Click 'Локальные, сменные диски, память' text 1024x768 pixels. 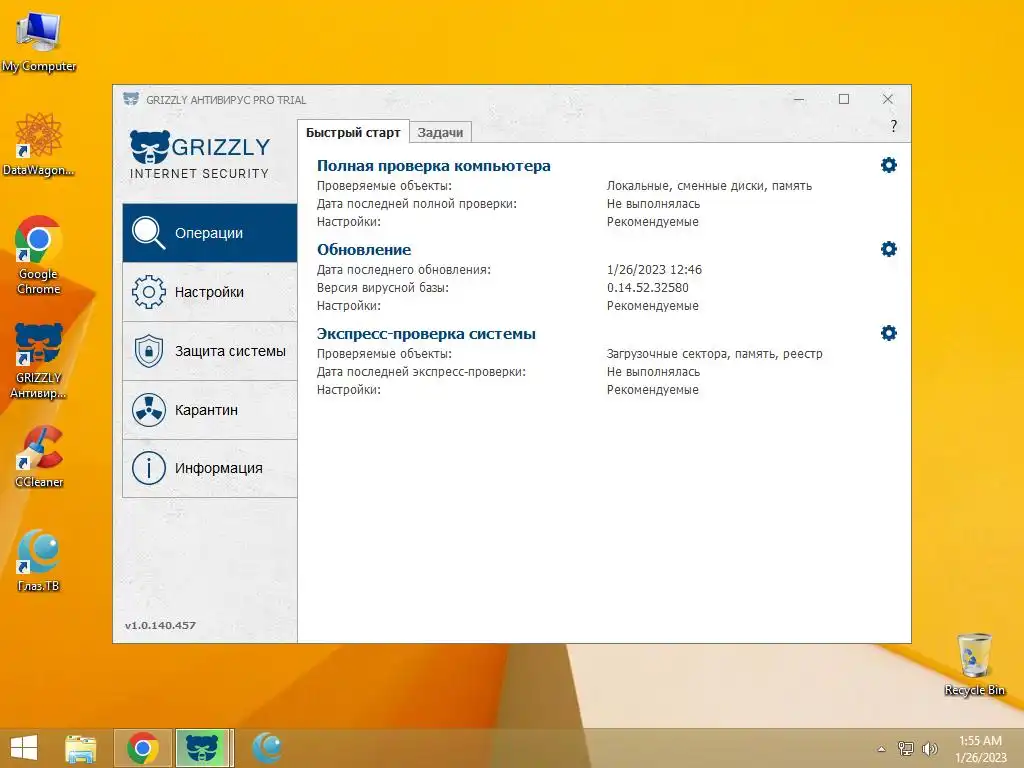coord(709,185)
